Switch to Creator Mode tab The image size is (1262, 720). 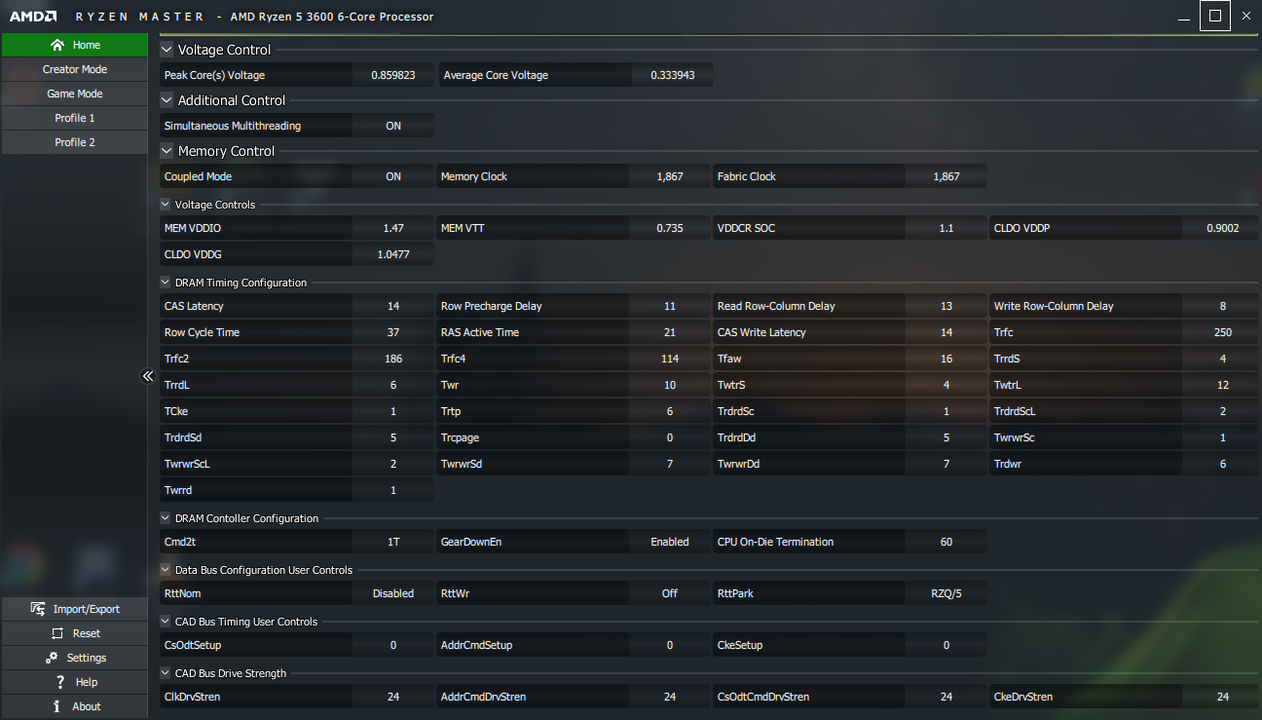coord(75,69)
